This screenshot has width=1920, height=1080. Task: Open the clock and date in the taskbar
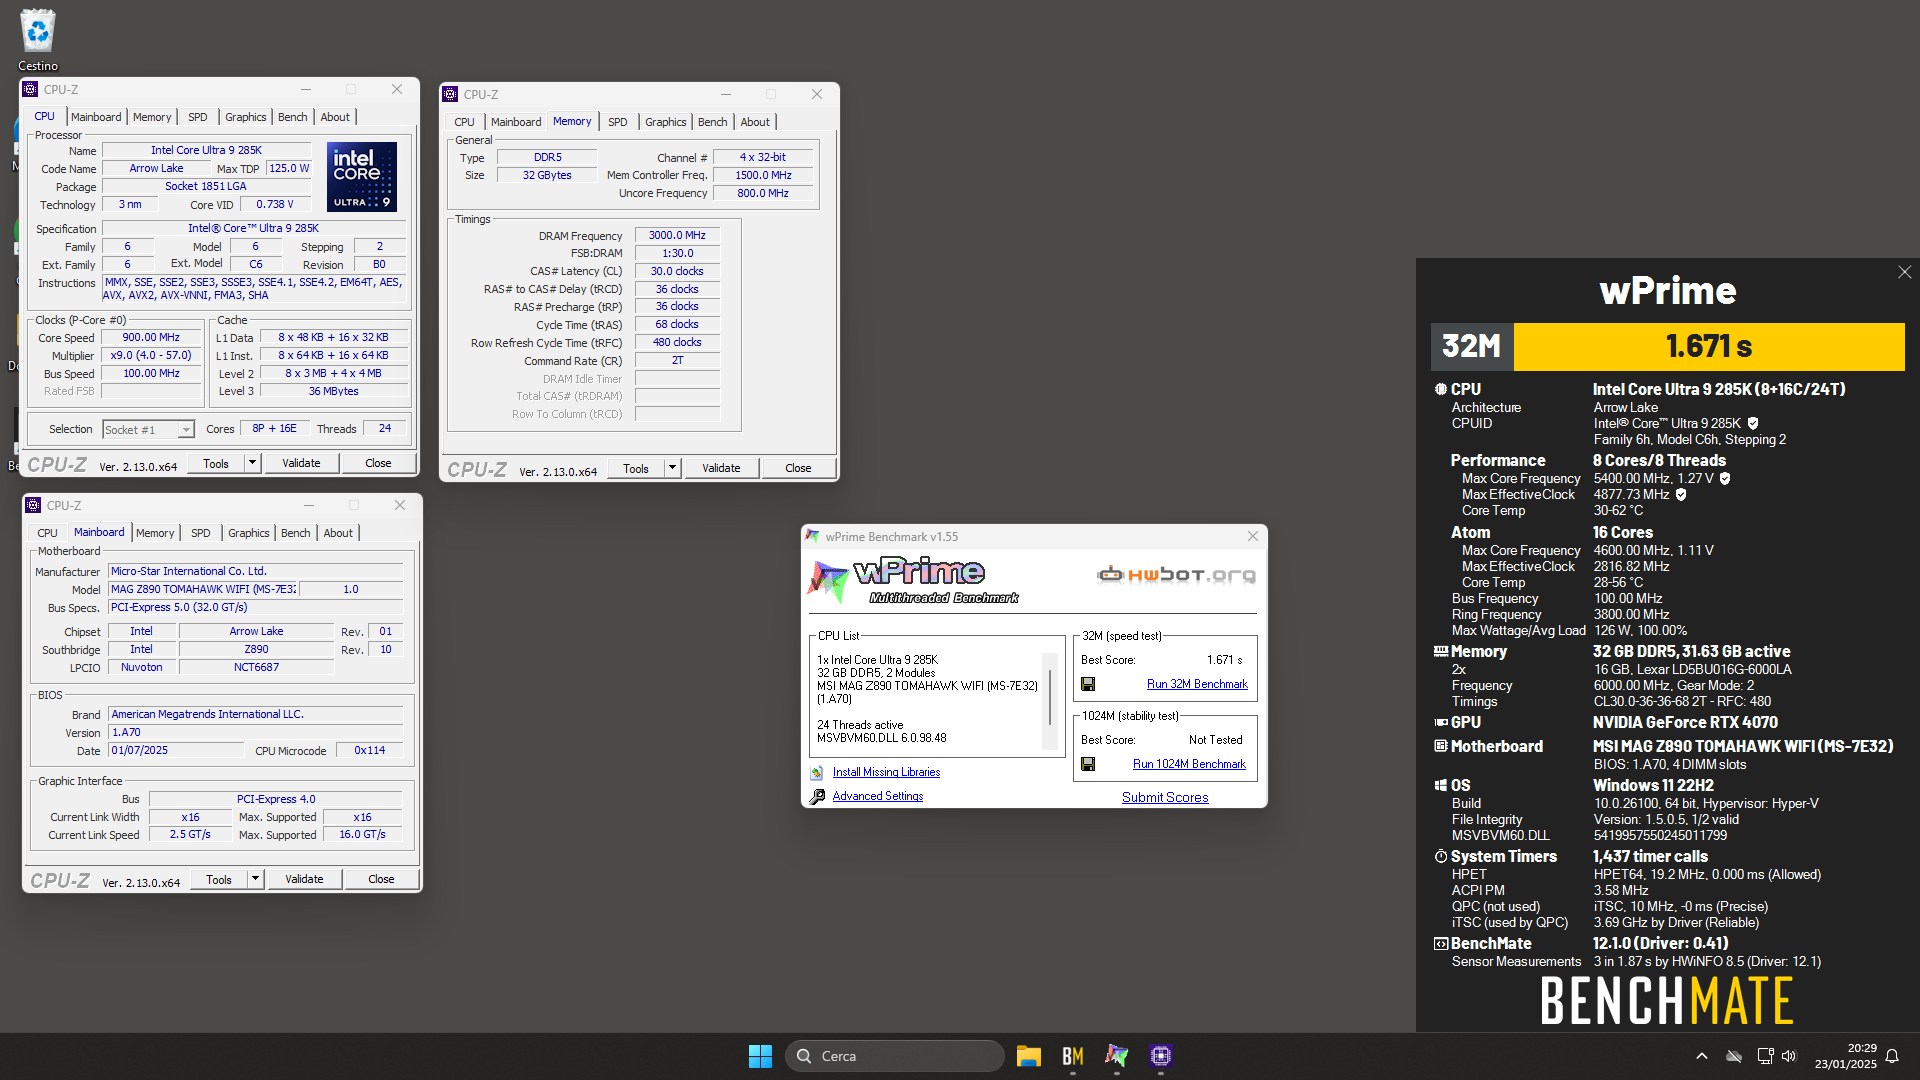pyautogui.click(x=1846, y=1056)
